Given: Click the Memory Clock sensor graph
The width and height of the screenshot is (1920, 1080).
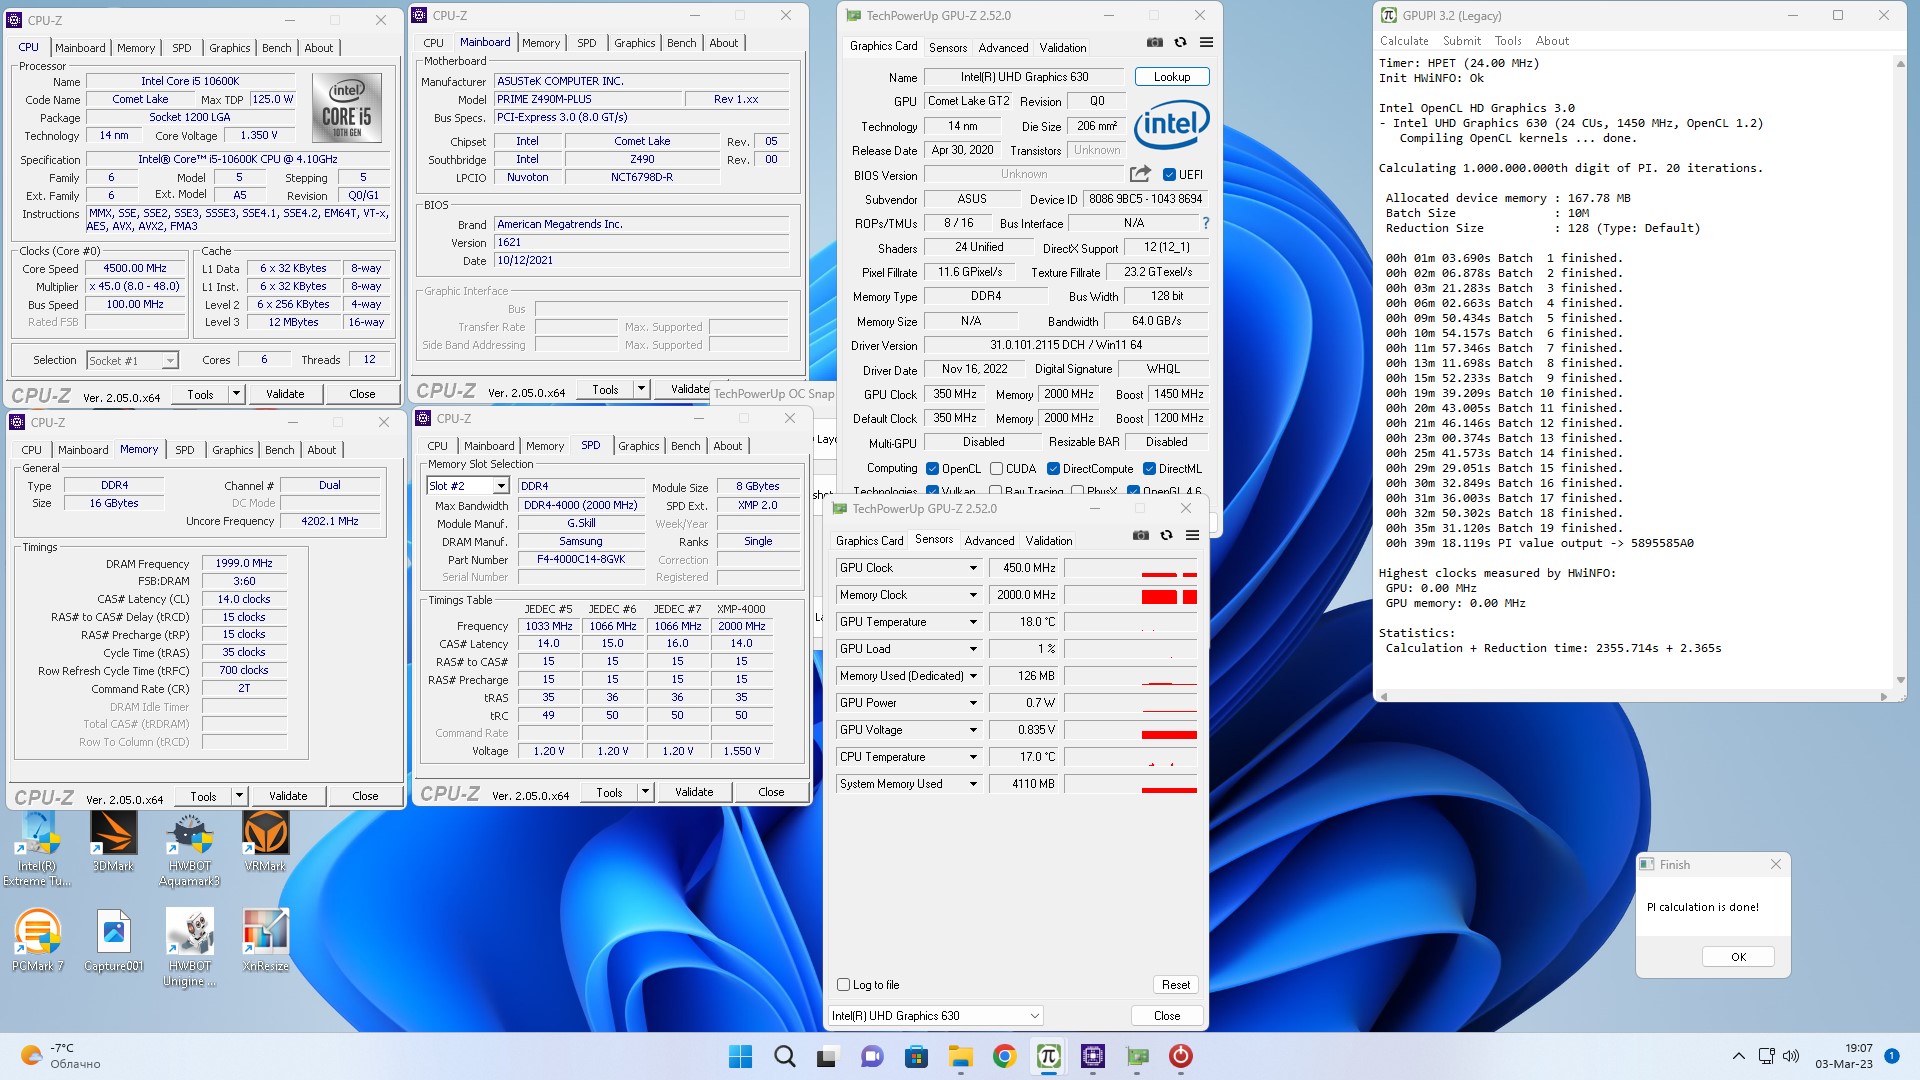Looking at the screenshot, I should click(1130, 595).
